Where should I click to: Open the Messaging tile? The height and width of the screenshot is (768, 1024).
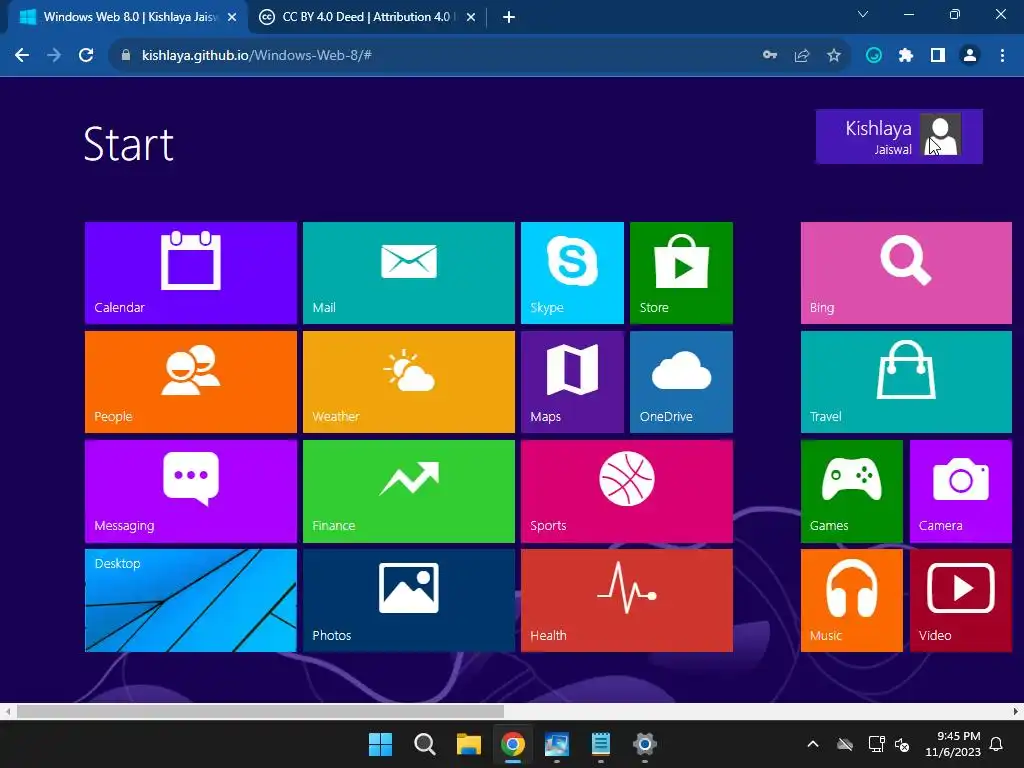click(x=191, y=491)
